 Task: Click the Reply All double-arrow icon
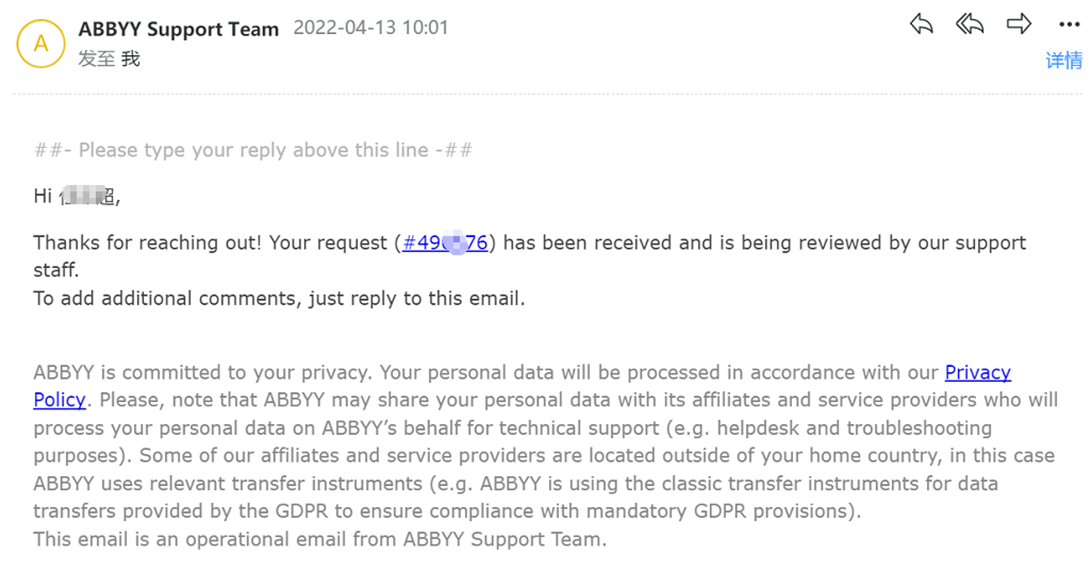(969, 25)
